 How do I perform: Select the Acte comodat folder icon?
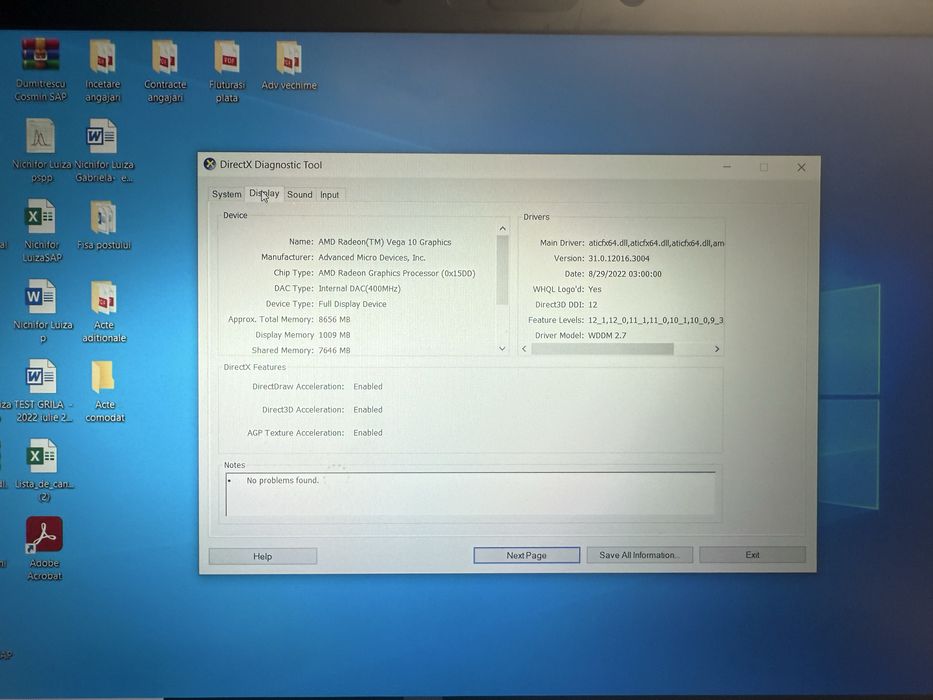pyautogui.click(x=104, y=377)
